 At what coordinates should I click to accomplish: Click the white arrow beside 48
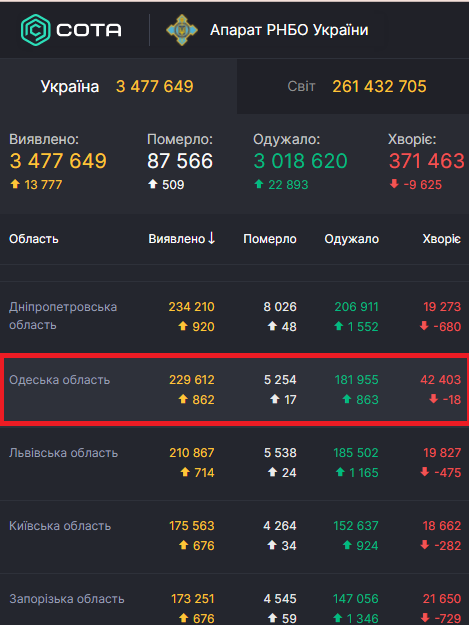point(272,326)
